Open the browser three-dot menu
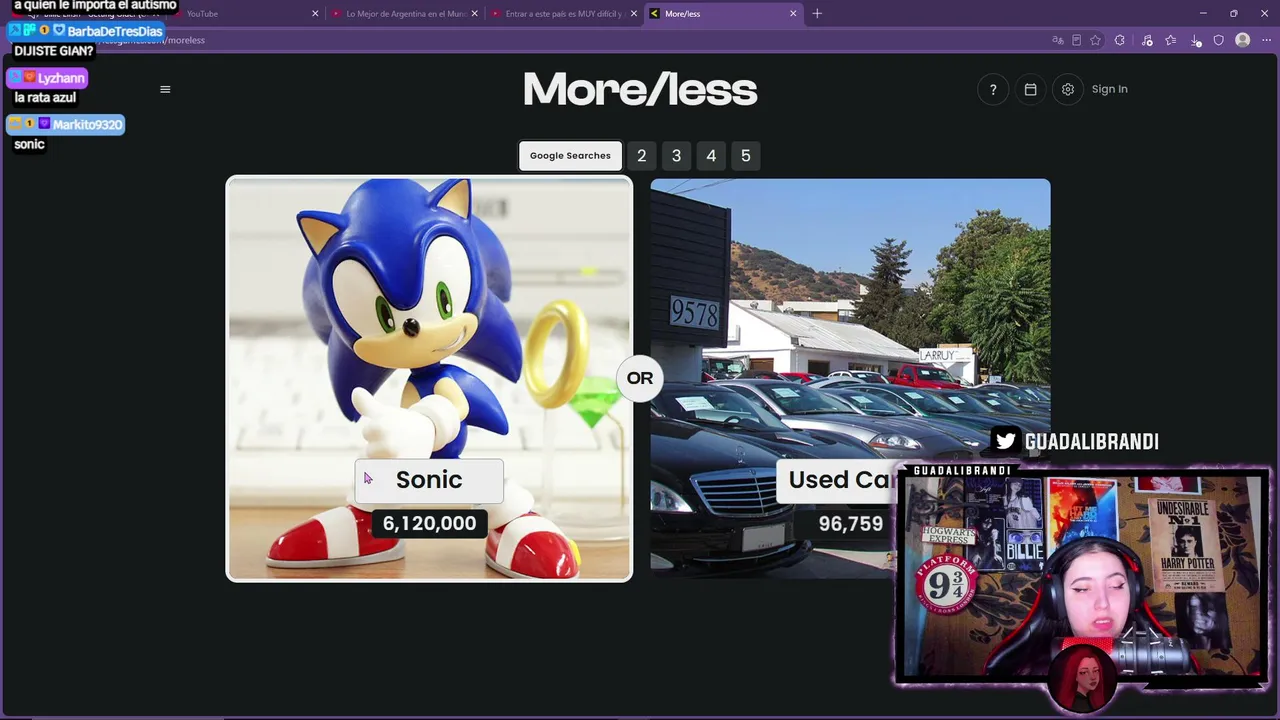Viewport: 1280px width, 720px height. tap(1265, 40)
